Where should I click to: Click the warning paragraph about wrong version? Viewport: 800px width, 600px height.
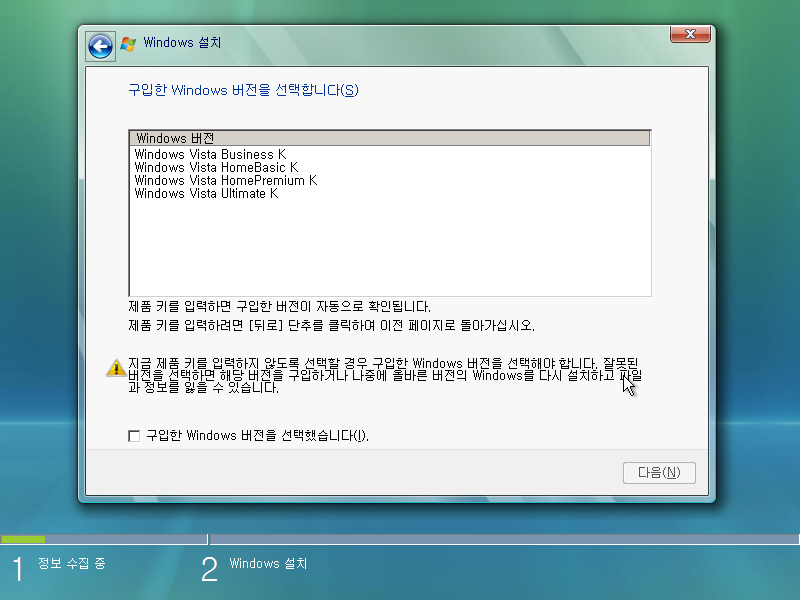[x=385, y=376]
